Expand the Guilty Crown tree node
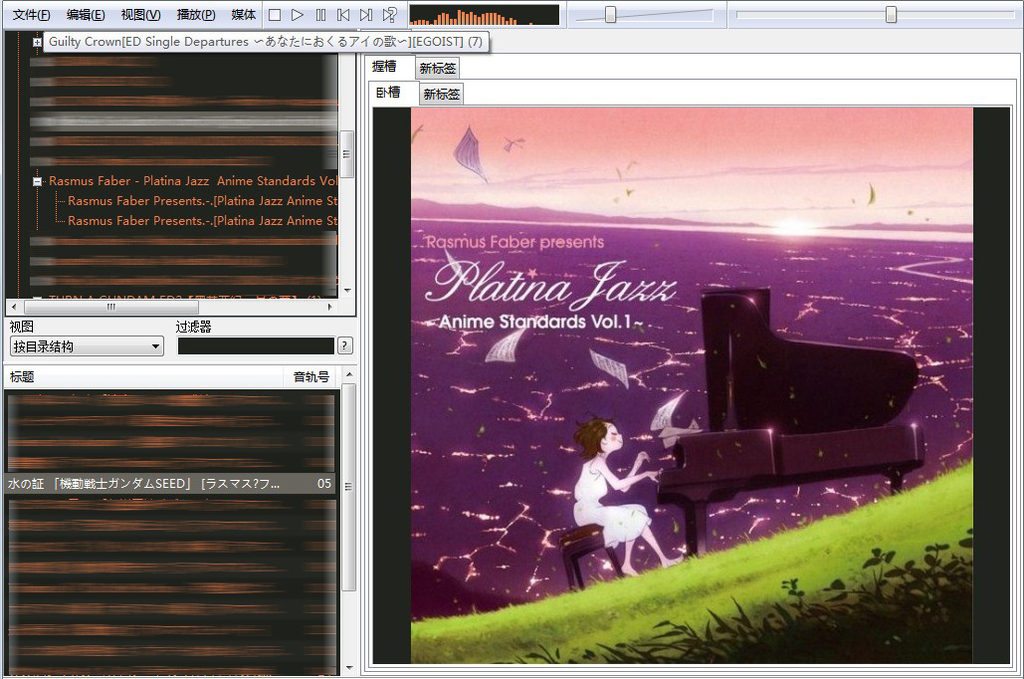 37,43
